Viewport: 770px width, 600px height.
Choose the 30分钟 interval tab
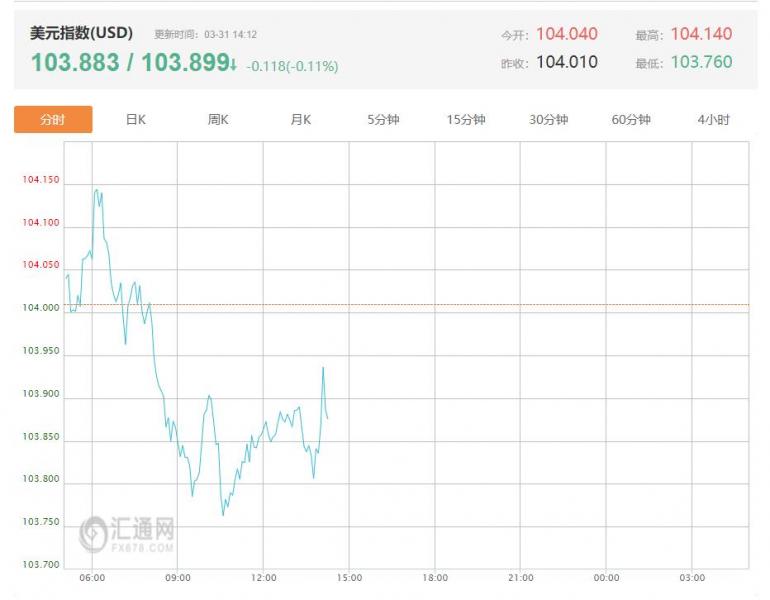548,120
